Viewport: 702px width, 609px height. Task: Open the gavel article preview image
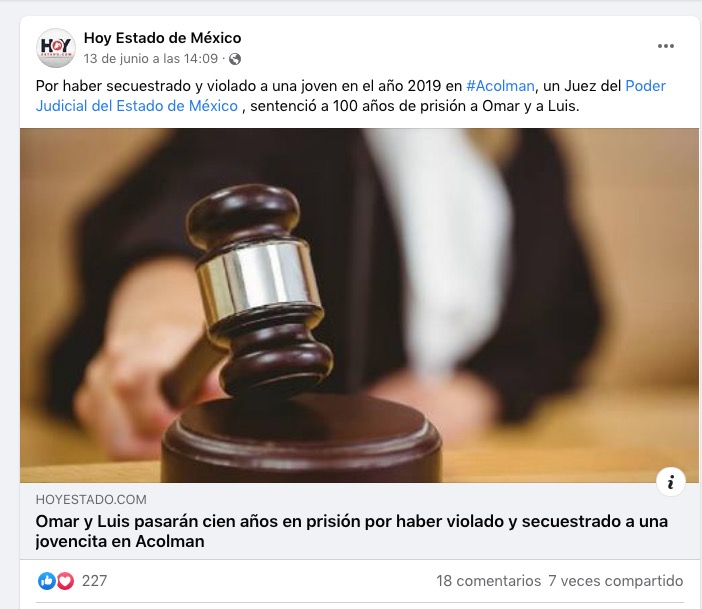359,305
